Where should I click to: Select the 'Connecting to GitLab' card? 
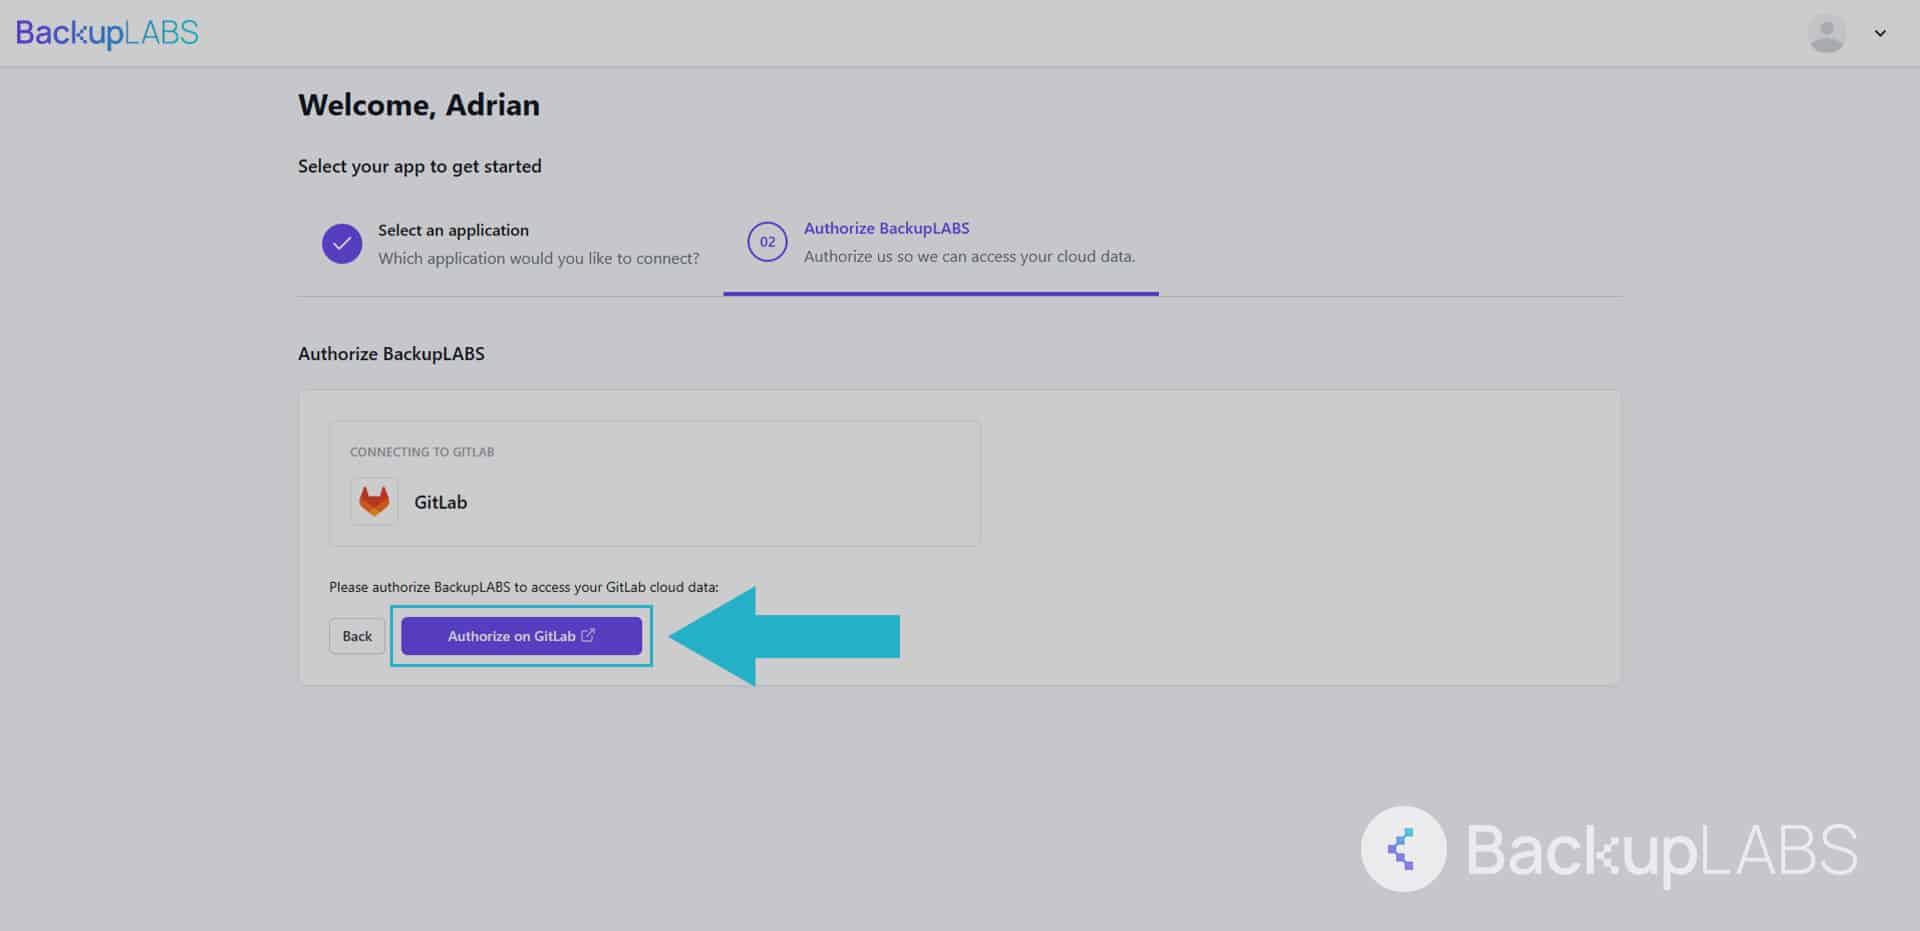click(x=655, y=483)
